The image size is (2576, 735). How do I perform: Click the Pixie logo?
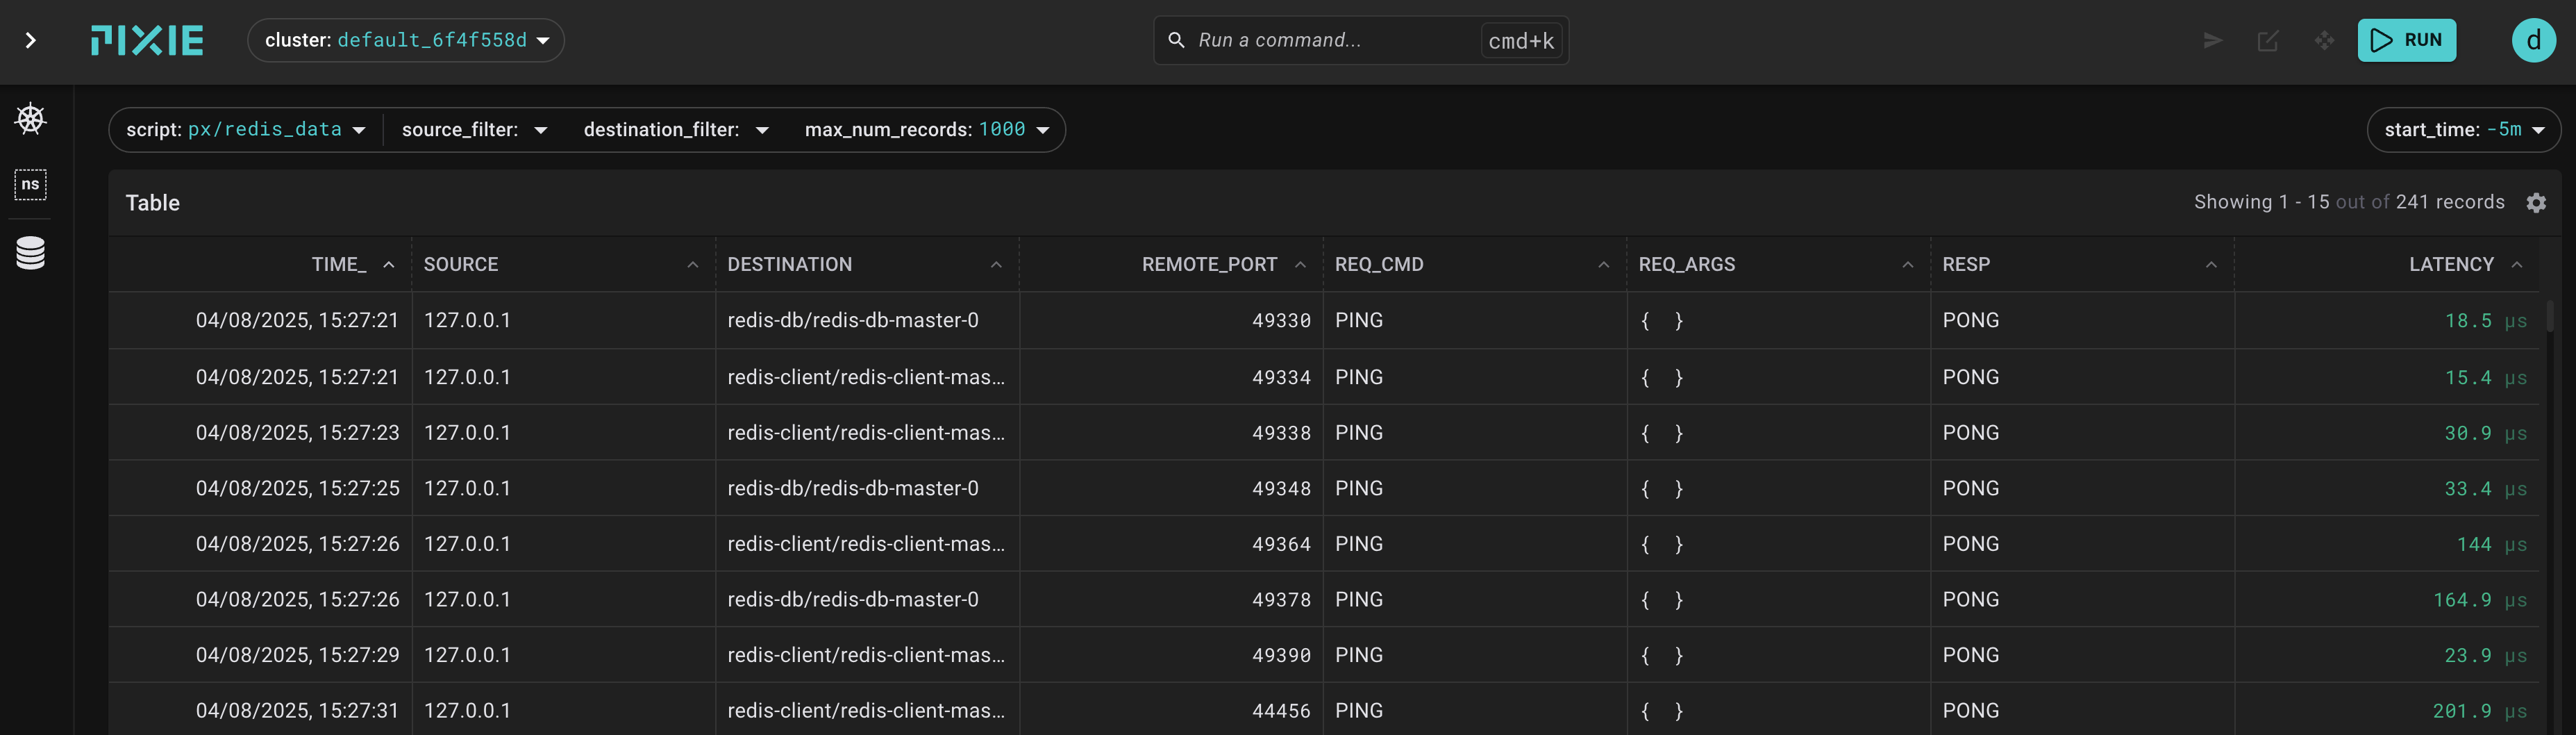tap(147, 40)
